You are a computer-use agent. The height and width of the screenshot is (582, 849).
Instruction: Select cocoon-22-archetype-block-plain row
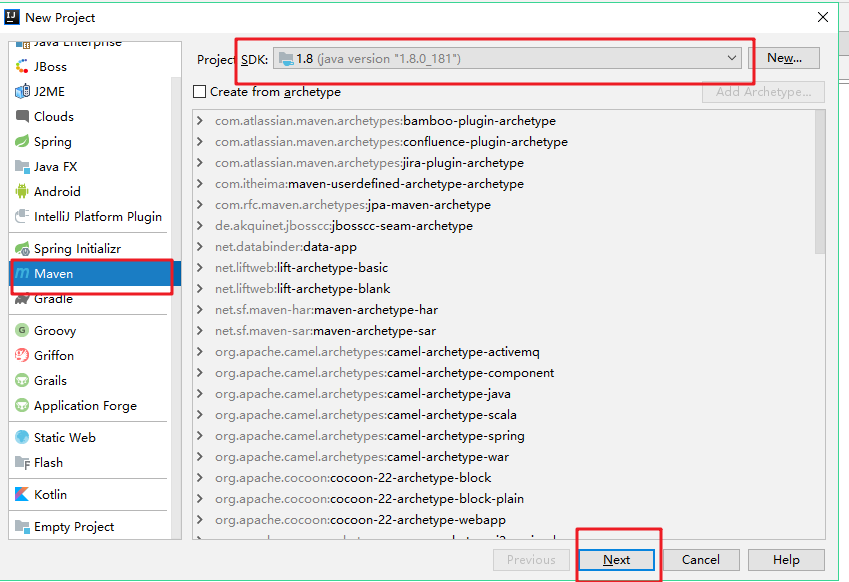[504, 499]
